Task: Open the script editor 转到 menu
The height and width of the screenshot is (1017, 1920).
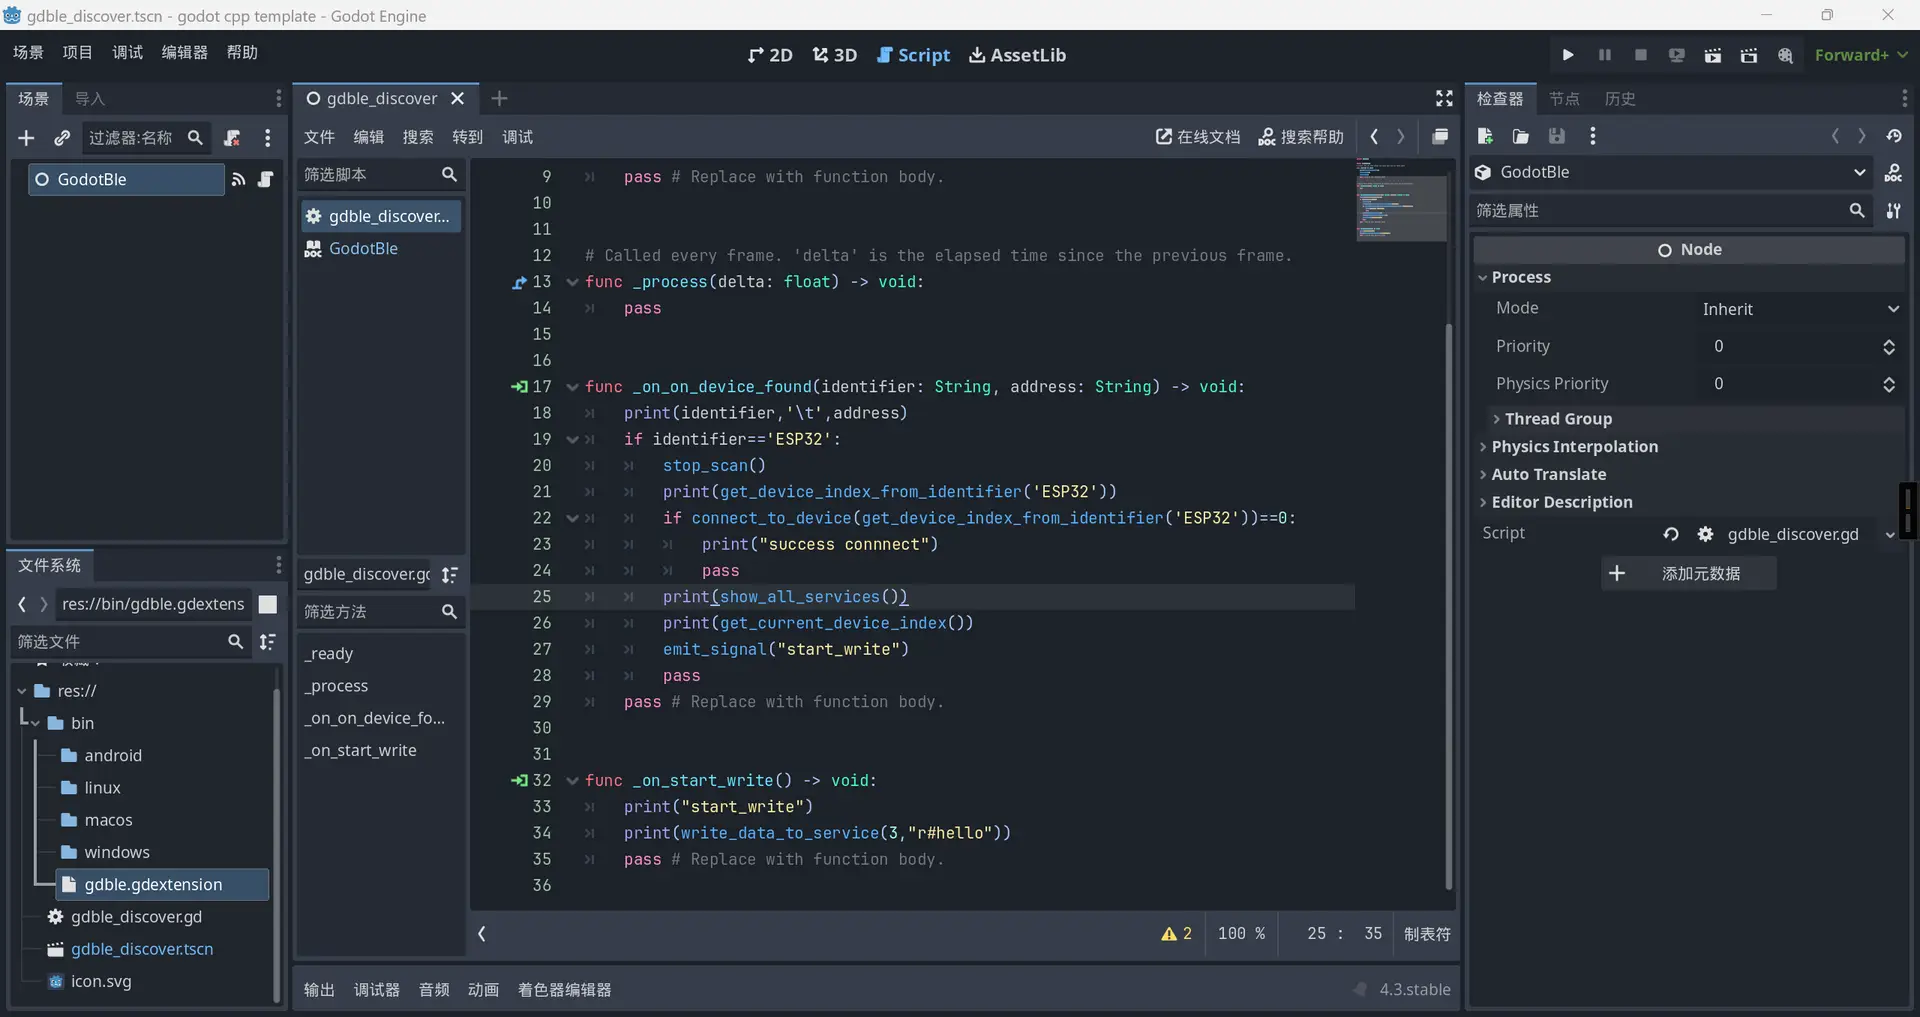Action: 467,137
